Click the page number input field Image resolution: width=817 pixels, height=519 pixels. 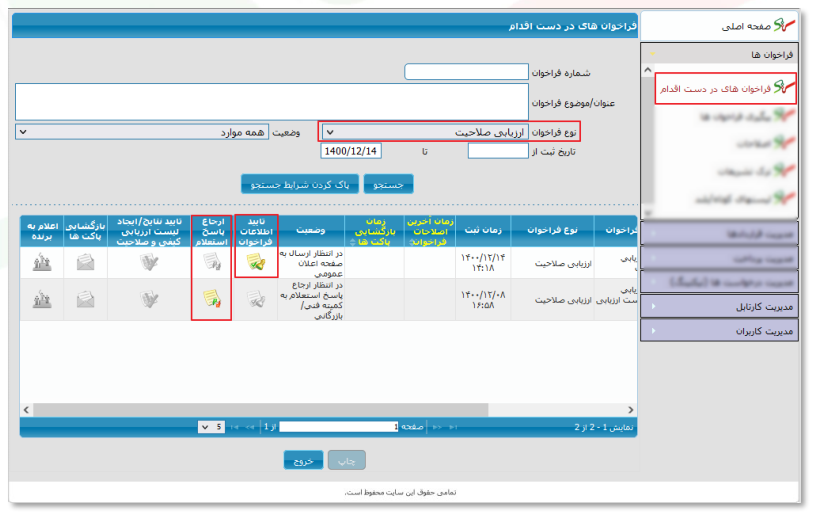339,427
